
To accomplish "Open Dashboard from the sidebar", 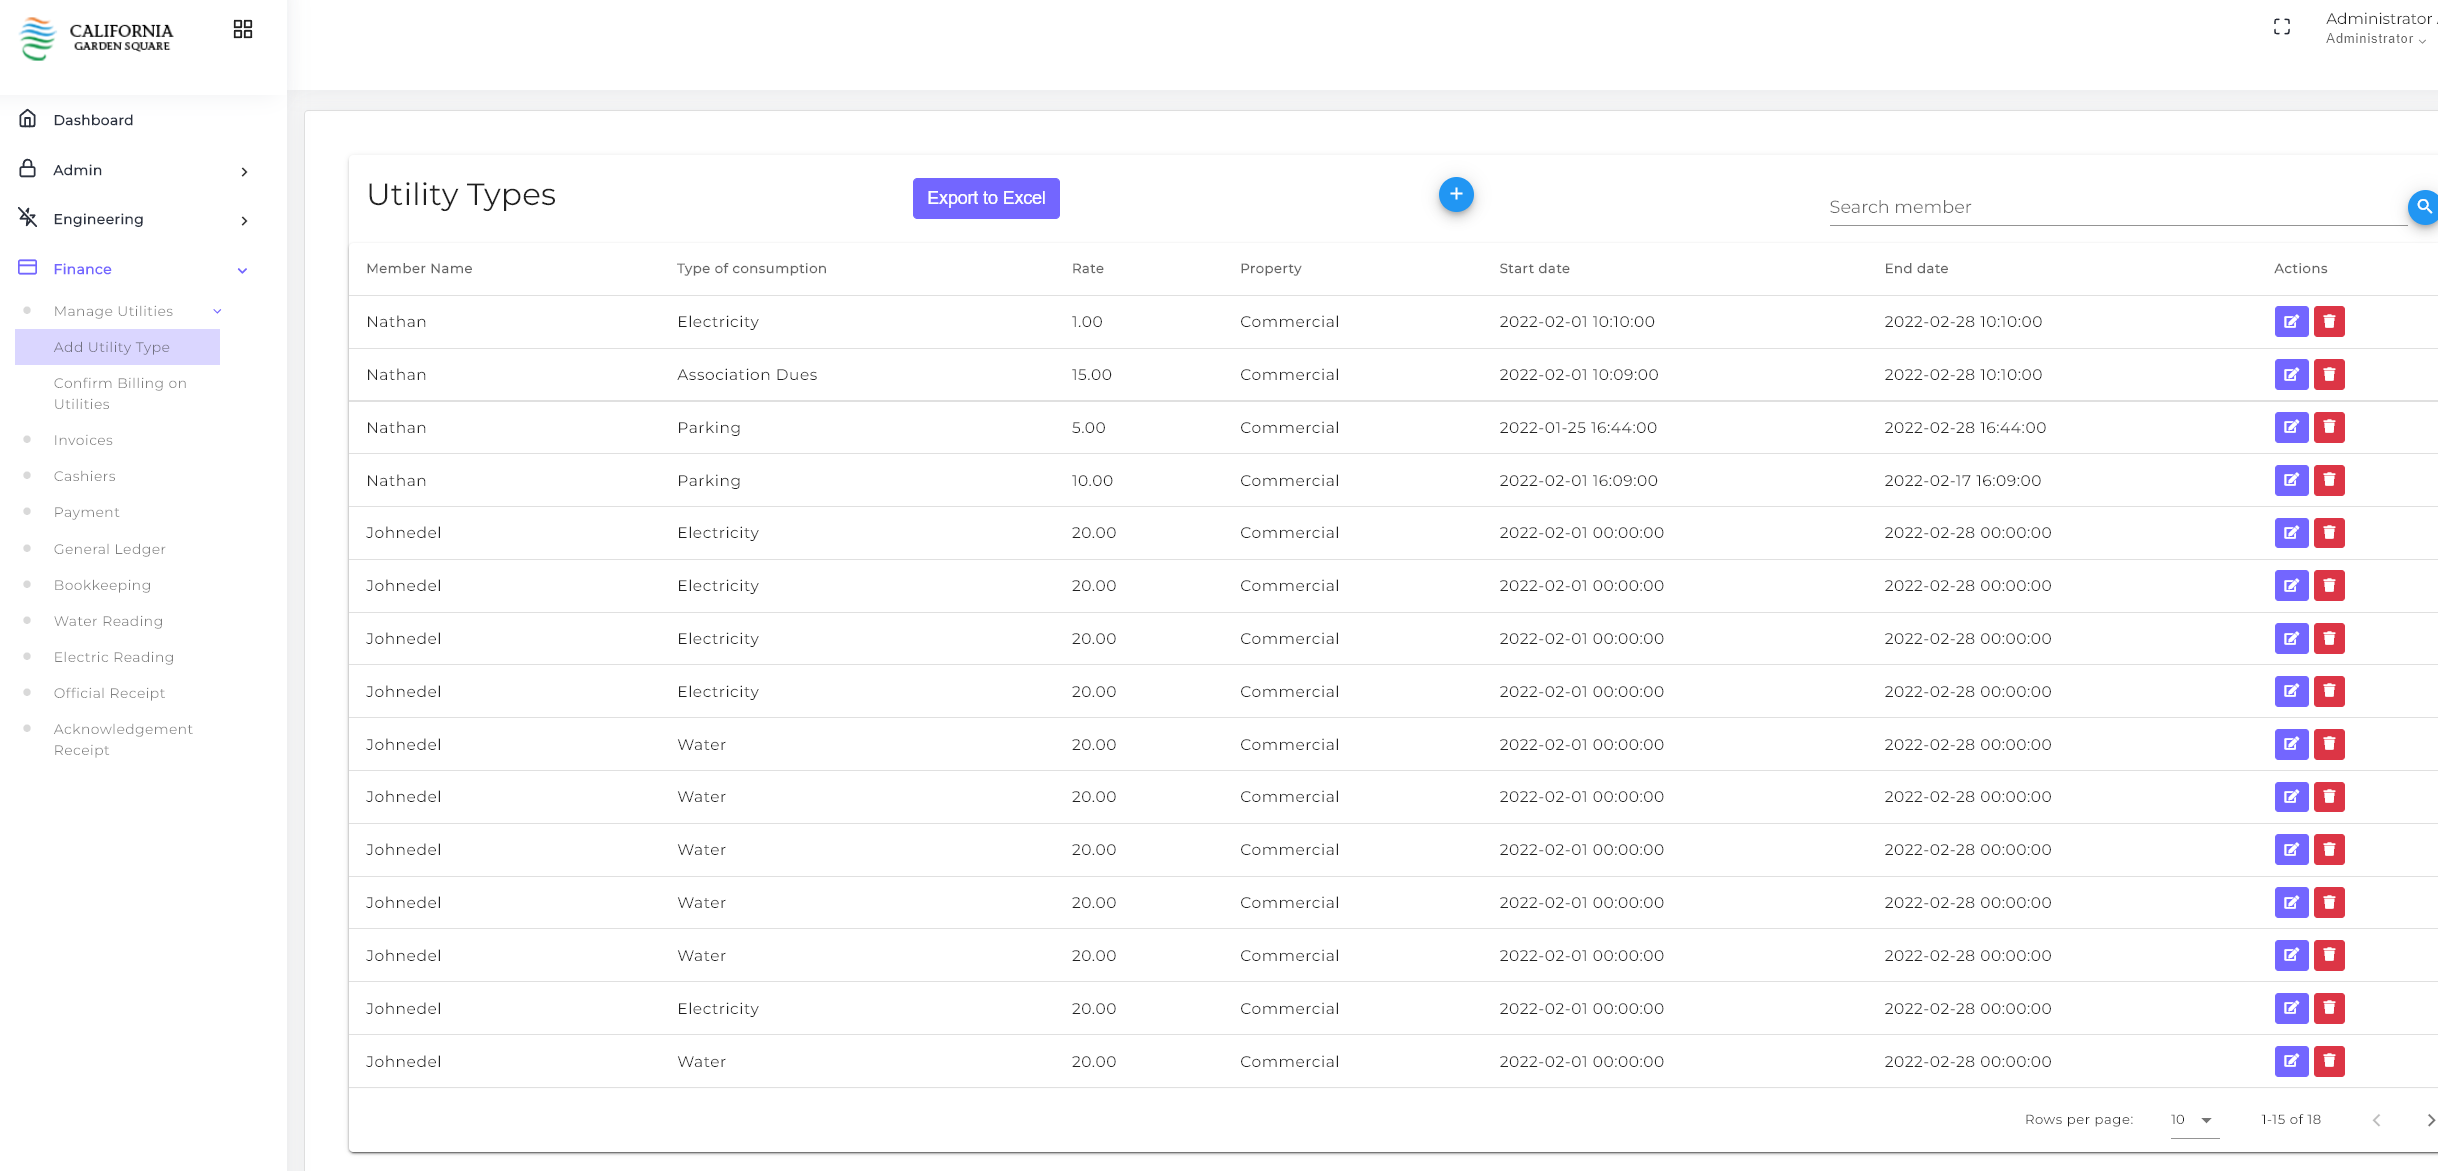I will click(x=93, y=120).
